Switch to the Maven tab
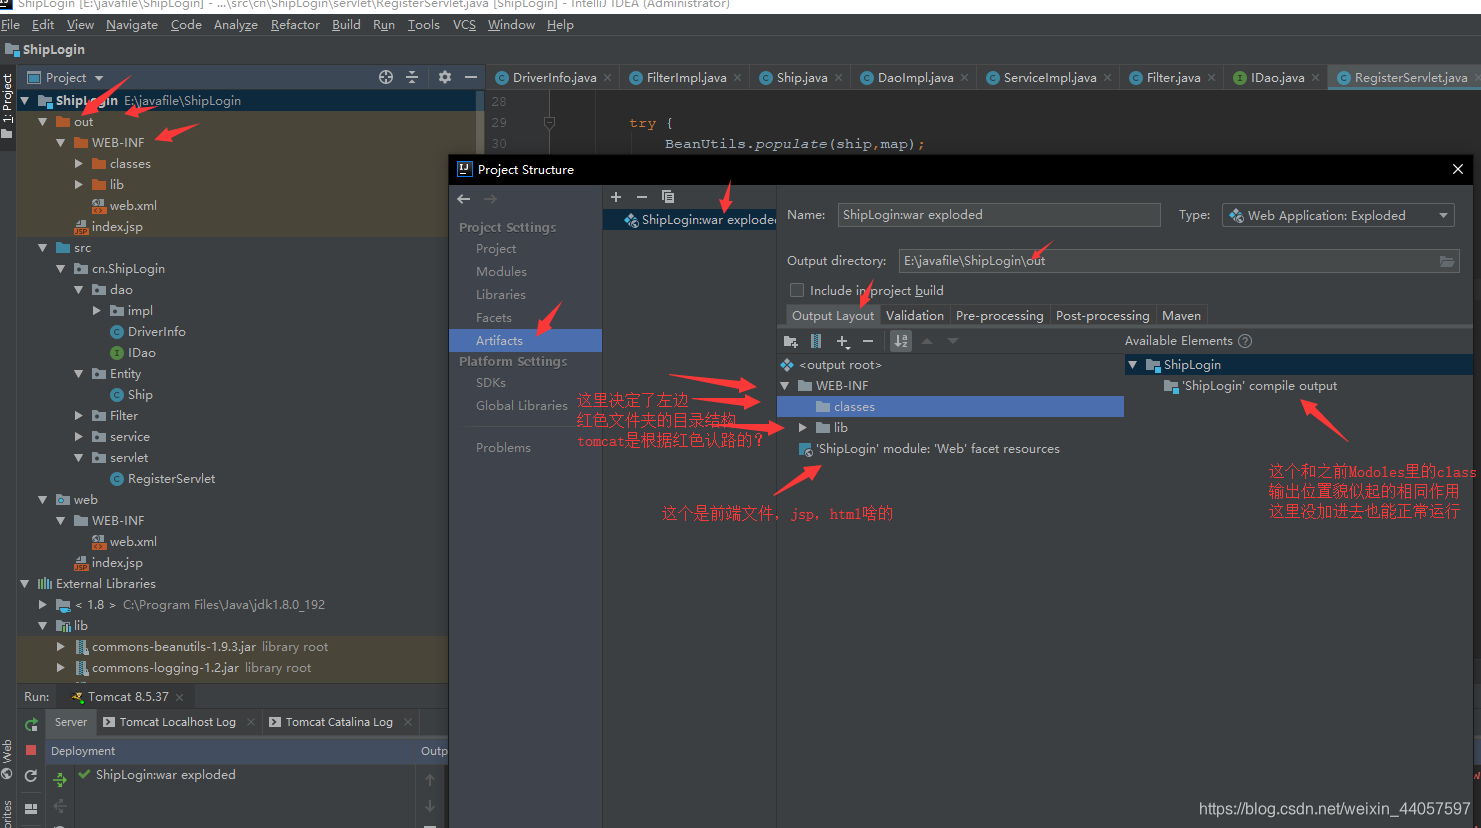 pyautogui.click(x=1181, y=316)
